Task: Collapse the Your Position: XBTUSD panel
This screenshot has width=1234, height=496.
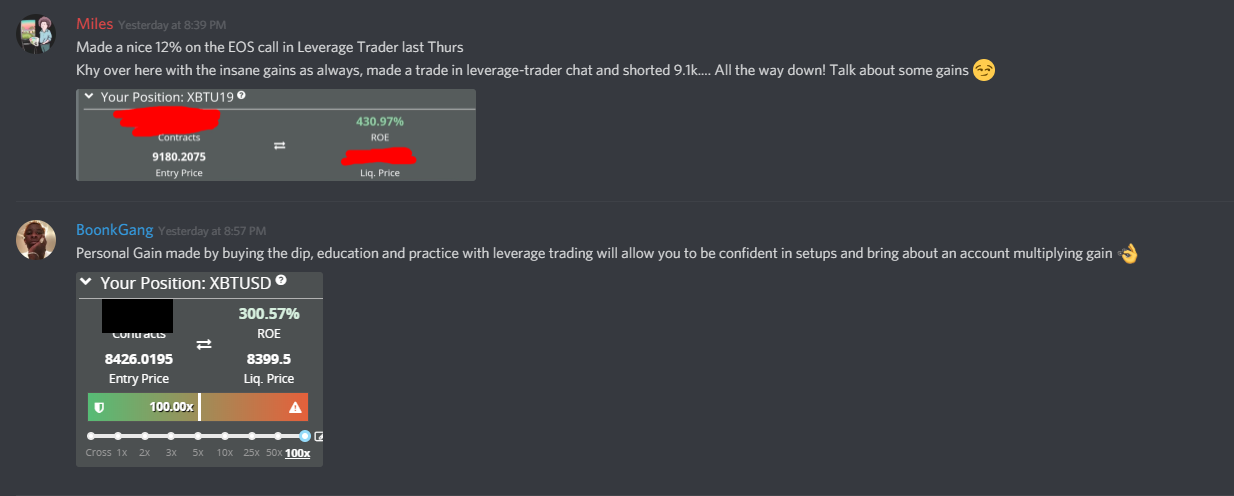Action: pyautogui.click(x=86, y=282)
